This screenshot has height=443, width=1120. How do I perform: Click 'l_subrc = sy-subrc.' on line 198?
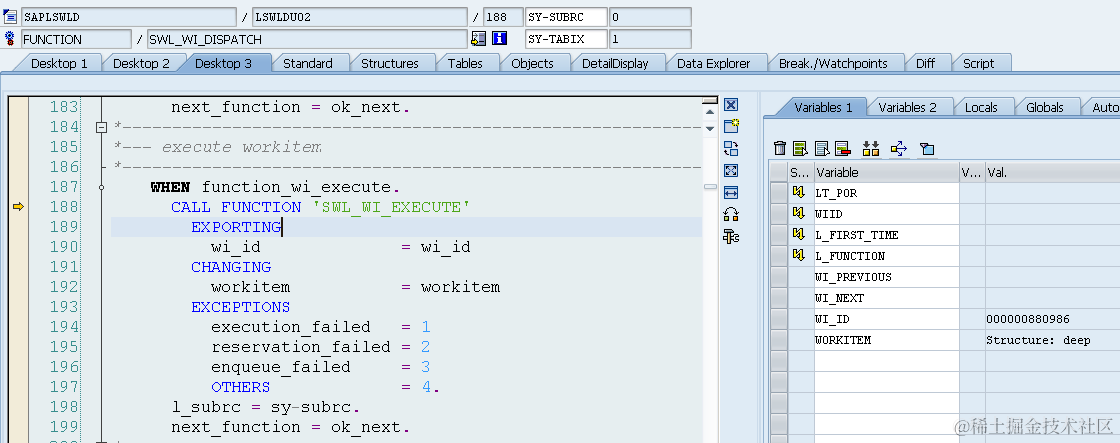click(x=266, y=407)
